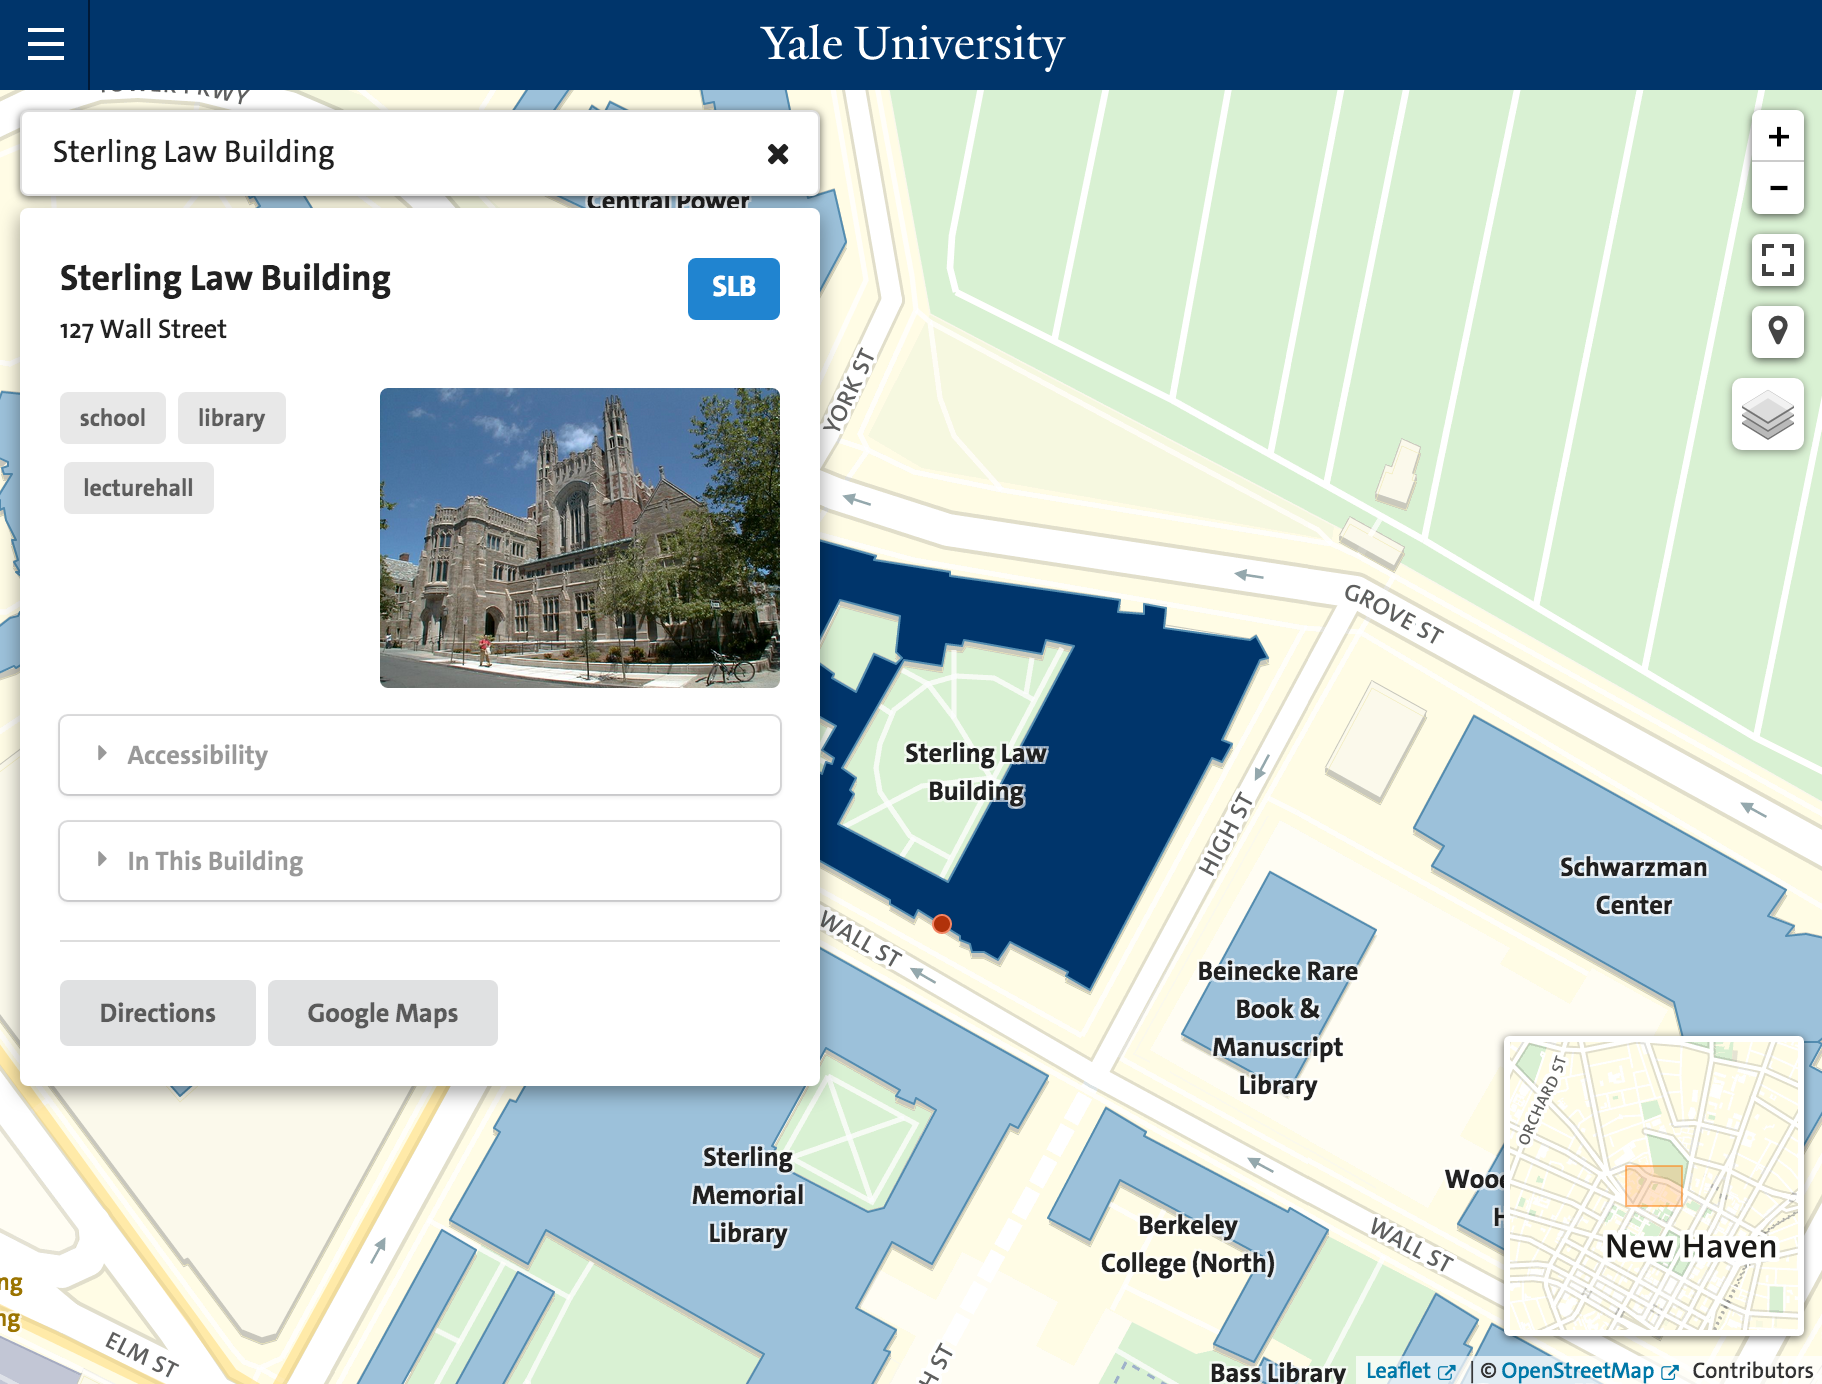Select the school tag
The image size is (1822, 1384).
pyautogui.click(x=113, y=418)
